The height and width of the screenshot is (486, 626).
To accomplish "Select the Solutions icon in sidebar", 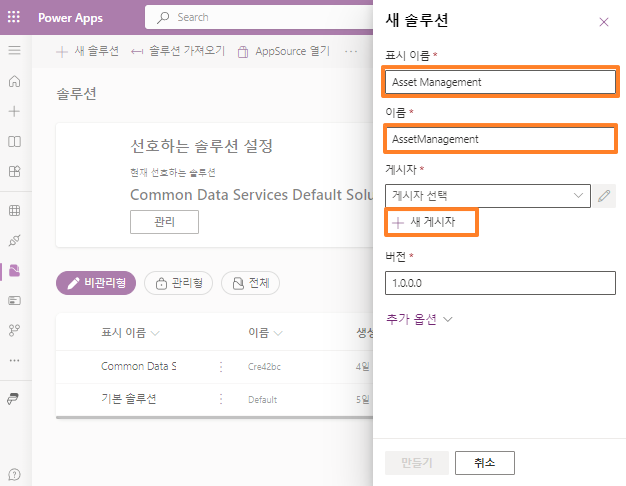I will pos(14,270).
